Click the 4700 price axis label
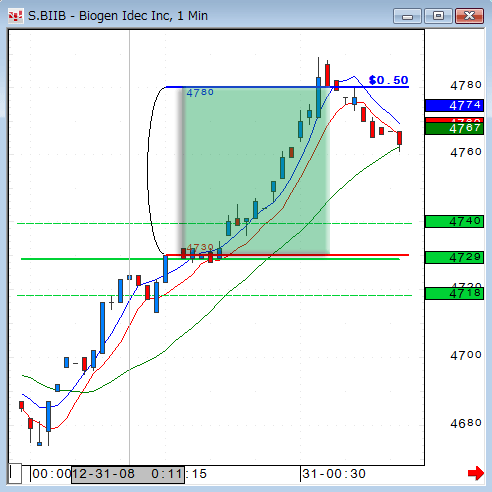 466,355
